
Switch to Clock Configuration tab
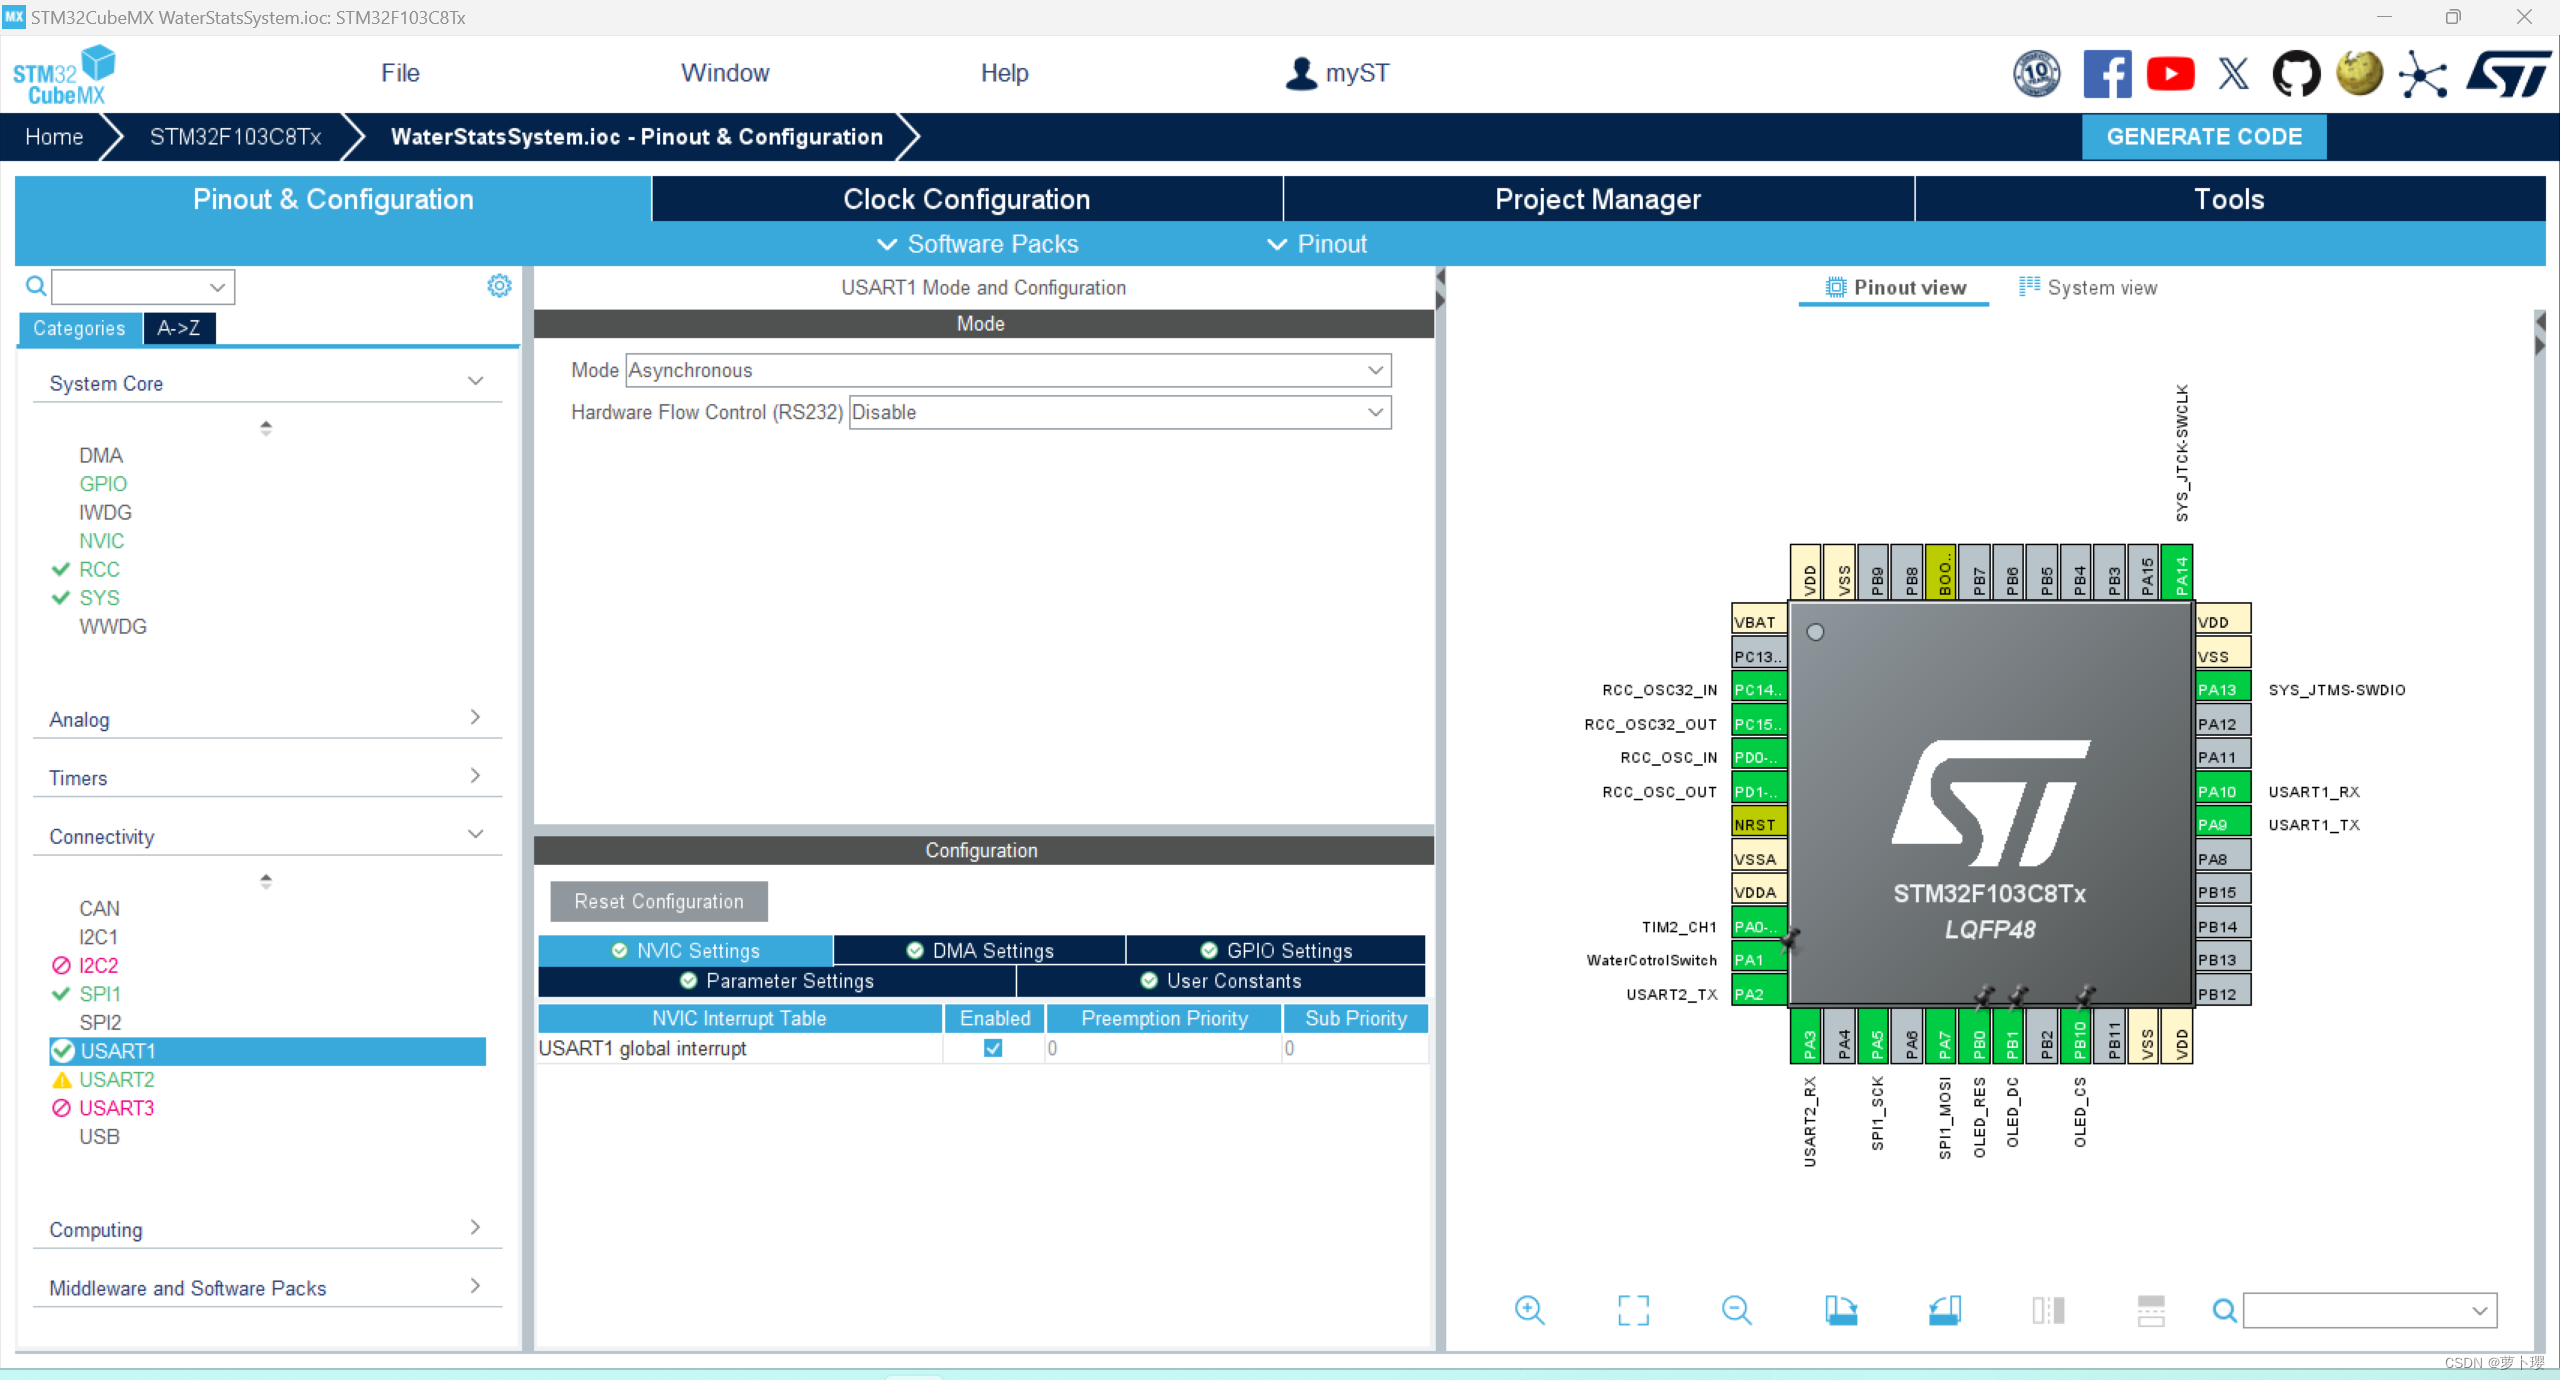coord(967,199)
